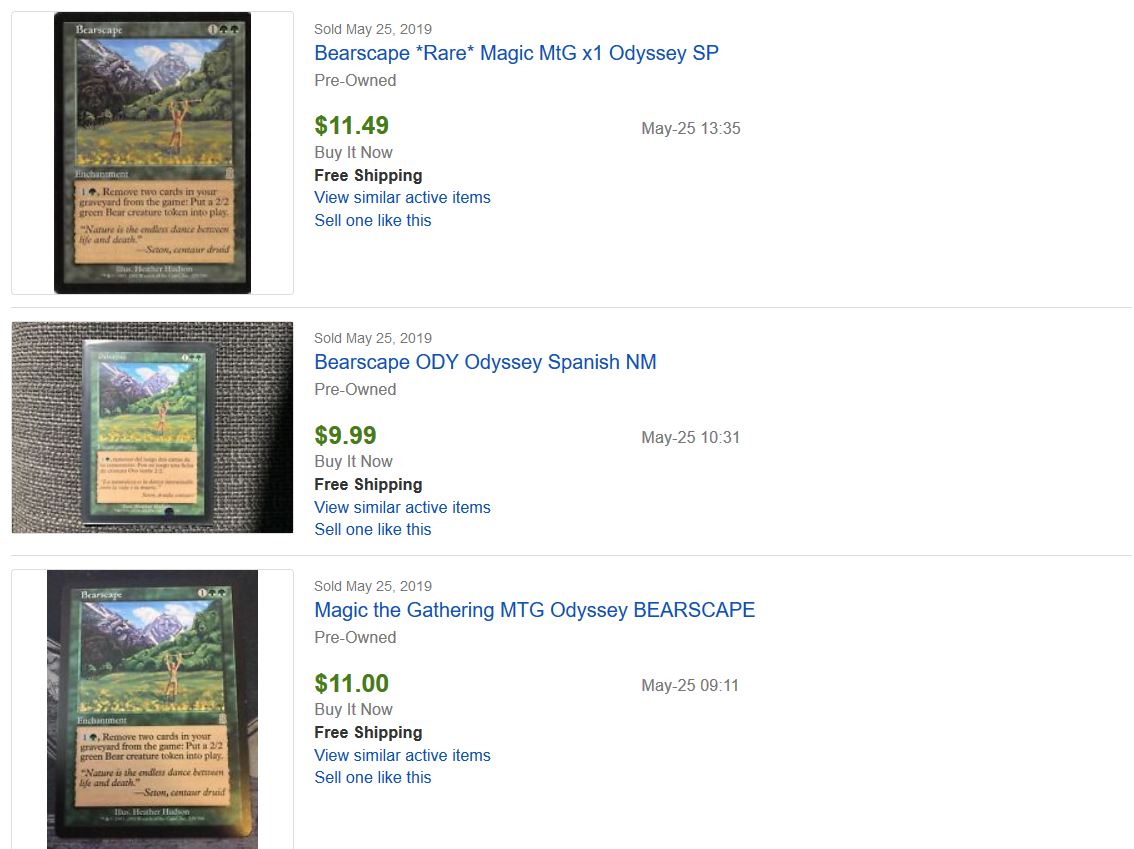
Task: Click "Free Shipping" text on the $11.49 listing
Action: (368, 175)
